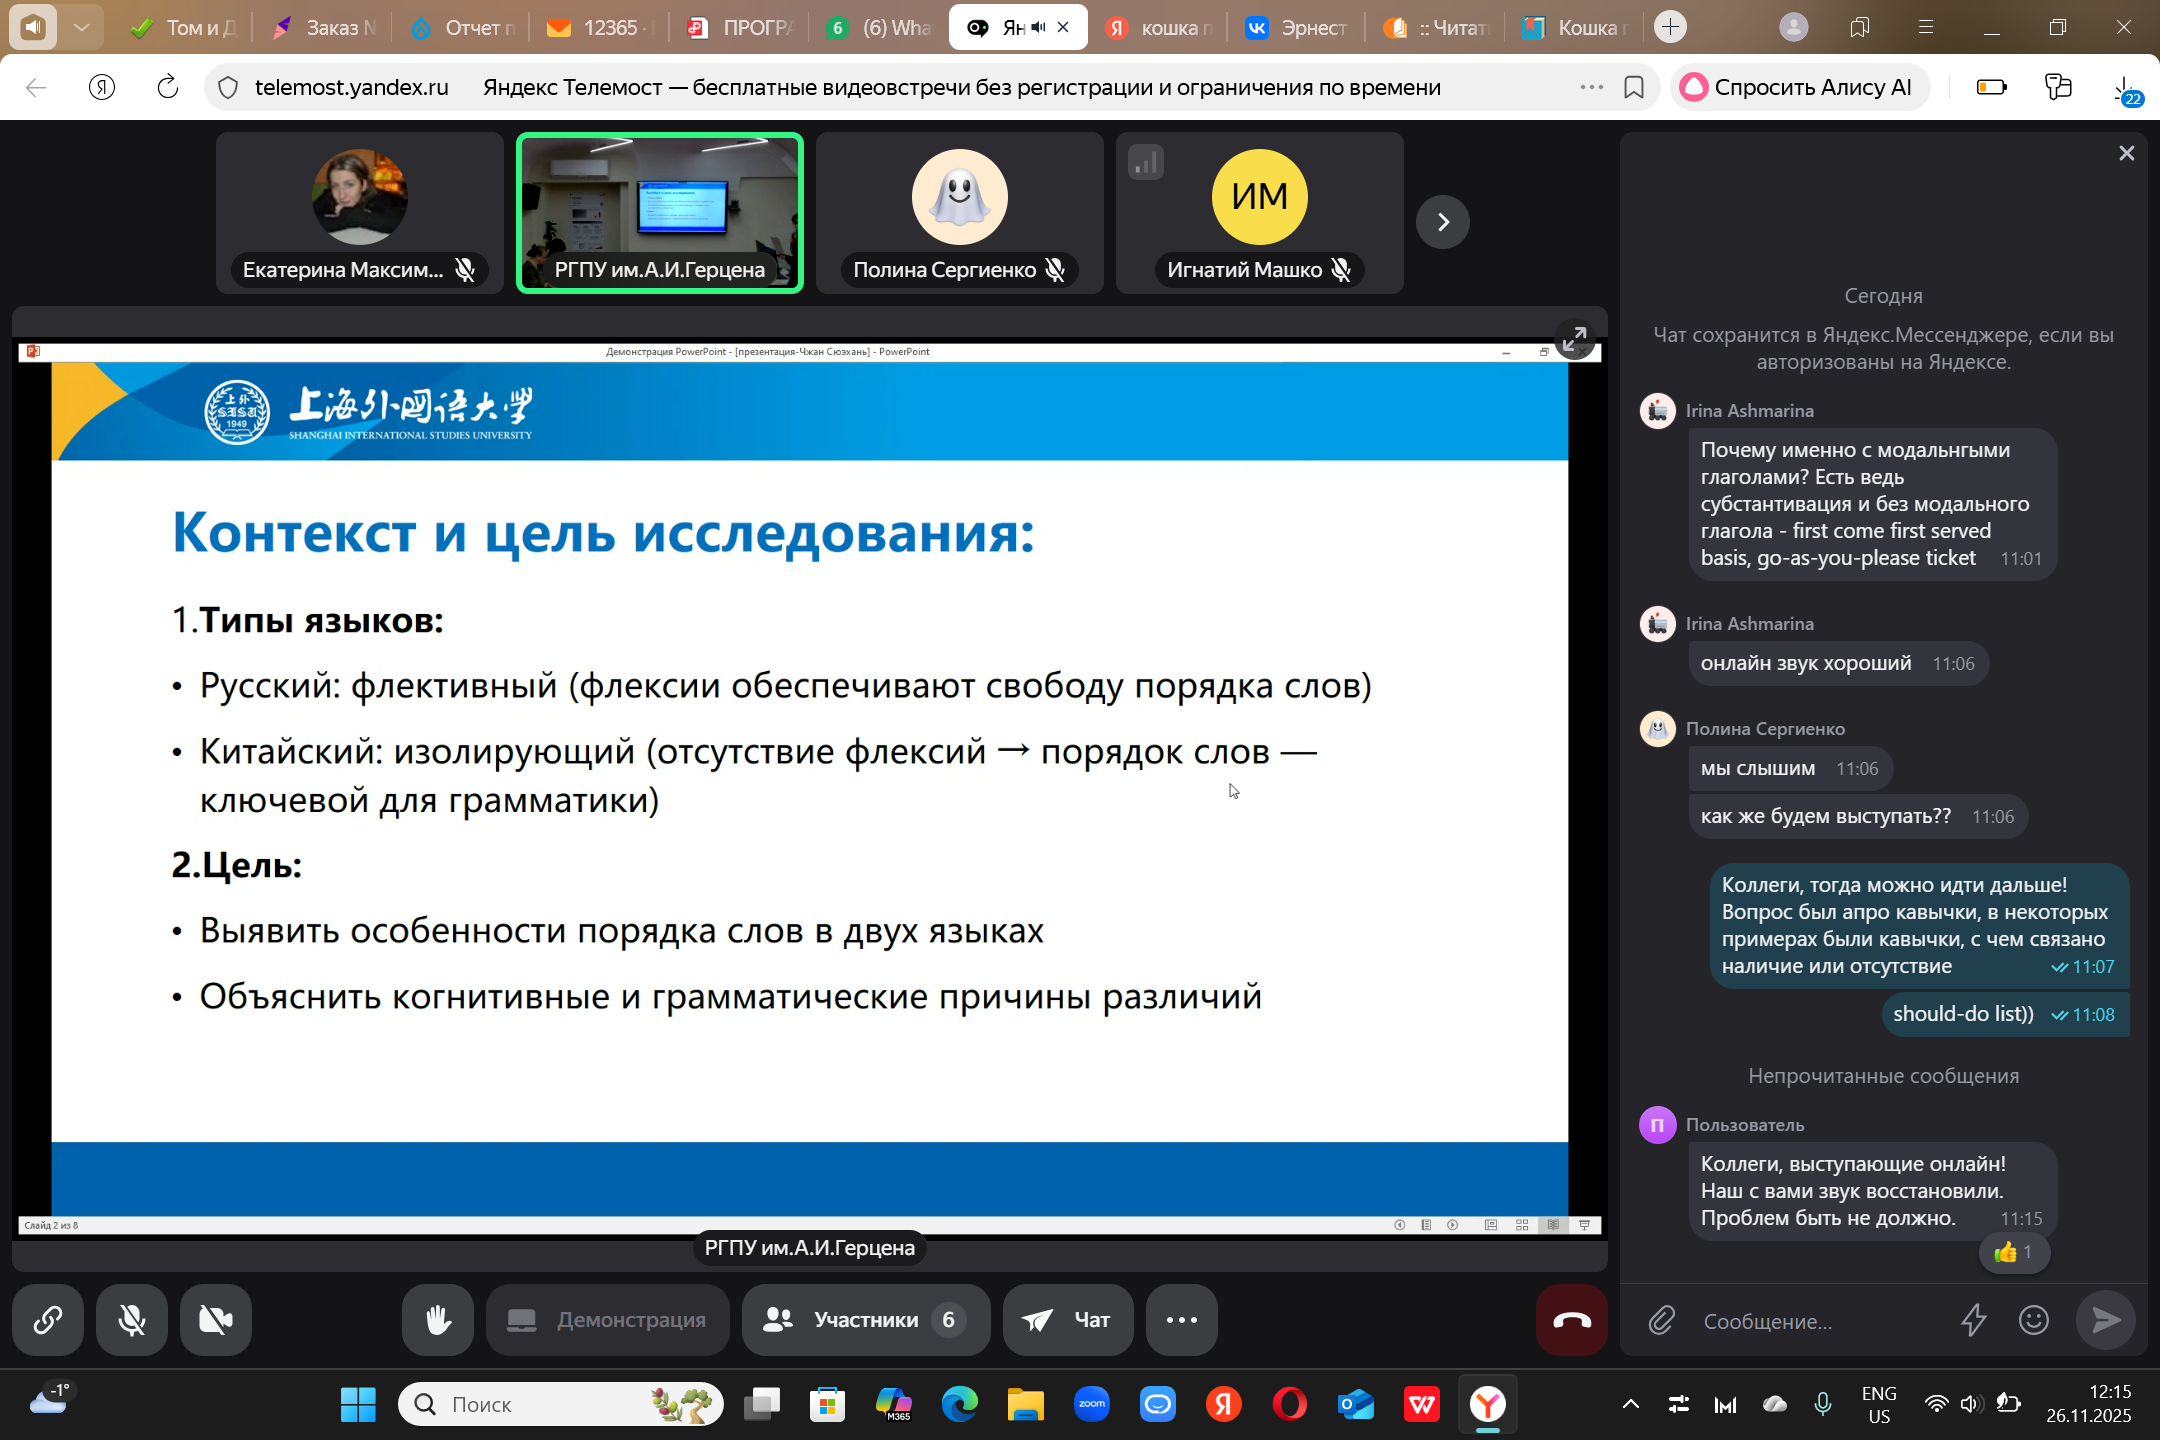Show next participants with the arrow chevron
Image resolution: width=2160 pixels, height=1440 pixels.
click(1442, 222)
